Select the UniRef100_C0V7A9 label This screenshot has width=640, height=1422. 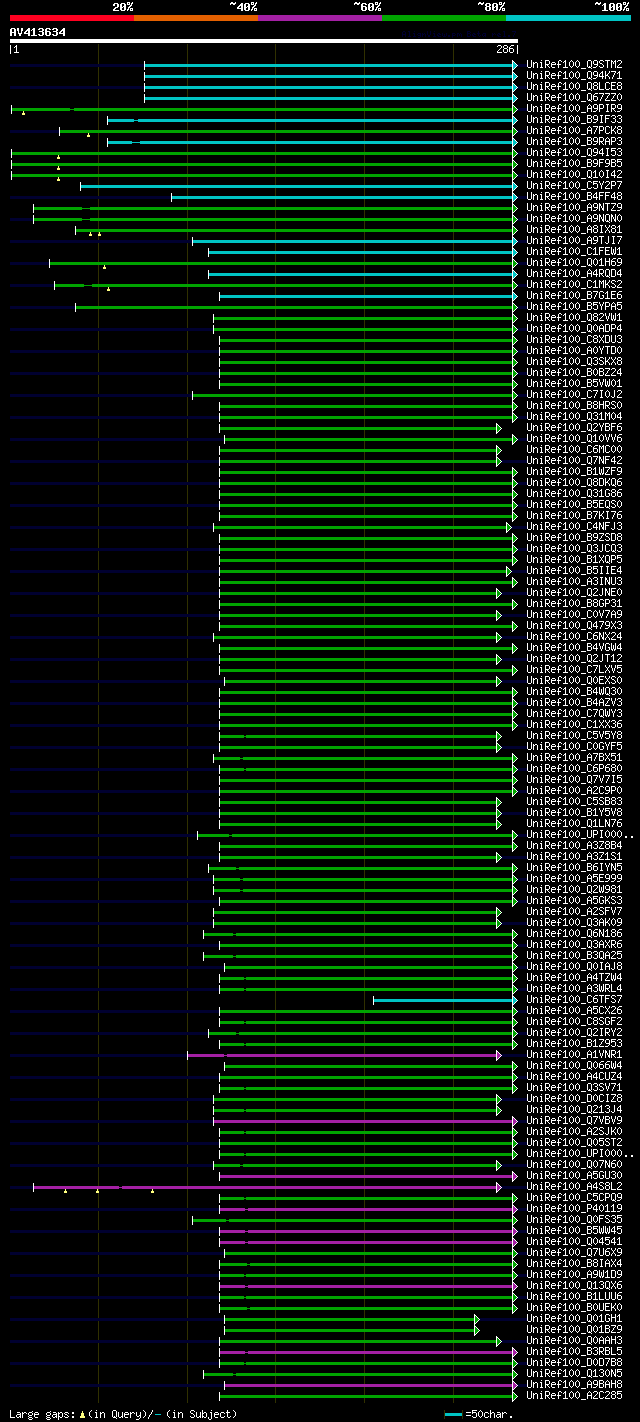pyautogui.click(x=574, y=615)
